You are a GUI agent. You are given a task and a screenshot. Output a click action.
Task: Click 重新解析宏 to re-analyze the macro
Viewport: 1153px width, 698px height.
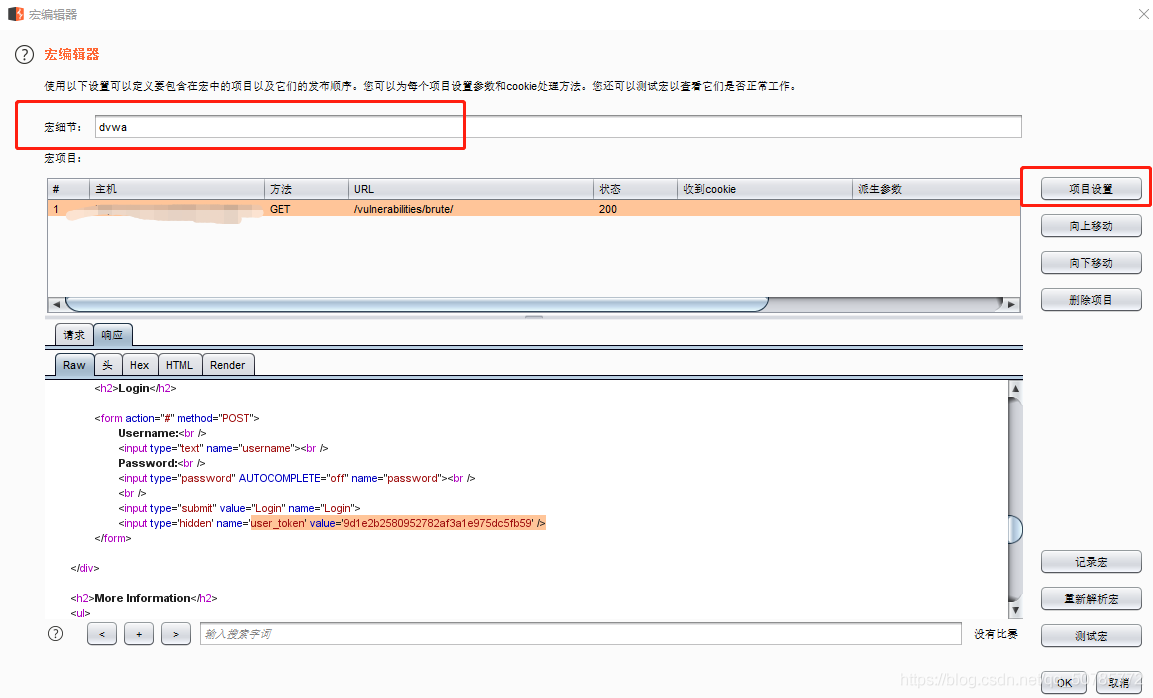click(x=1090, y=598)
